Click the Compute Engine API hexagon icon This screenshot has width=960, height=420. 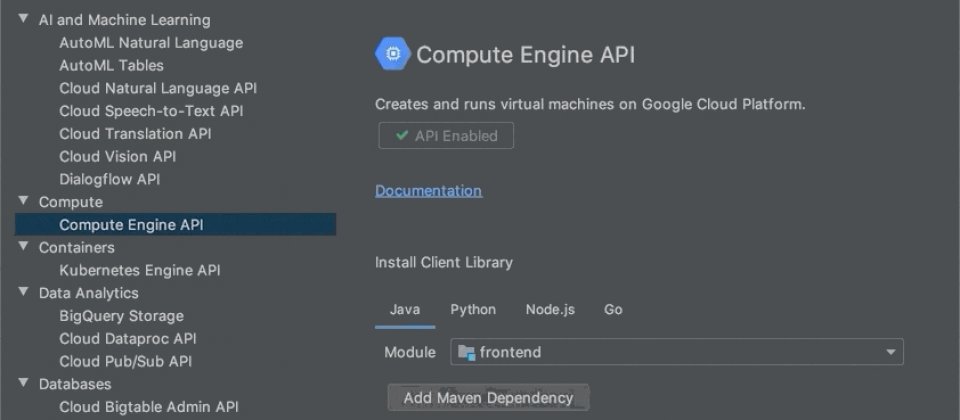393,54
